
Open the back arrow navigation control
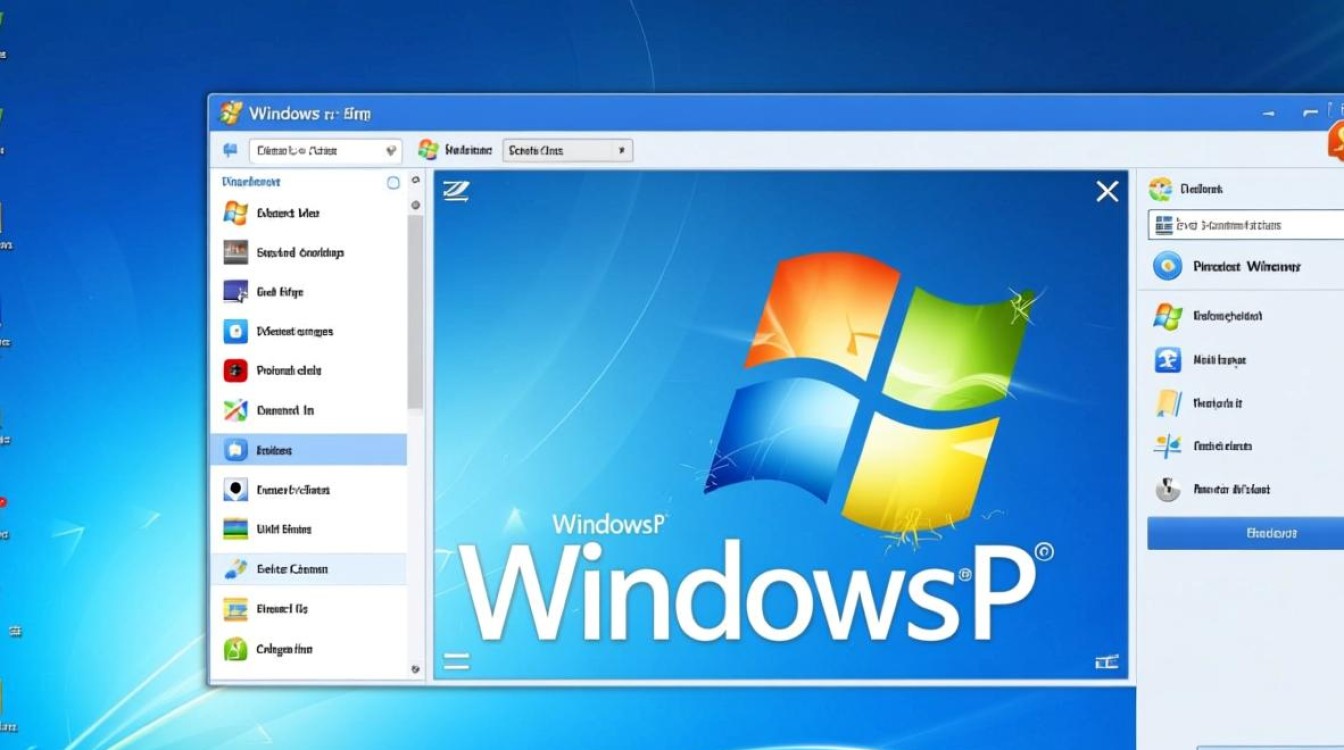pos(231,150)
